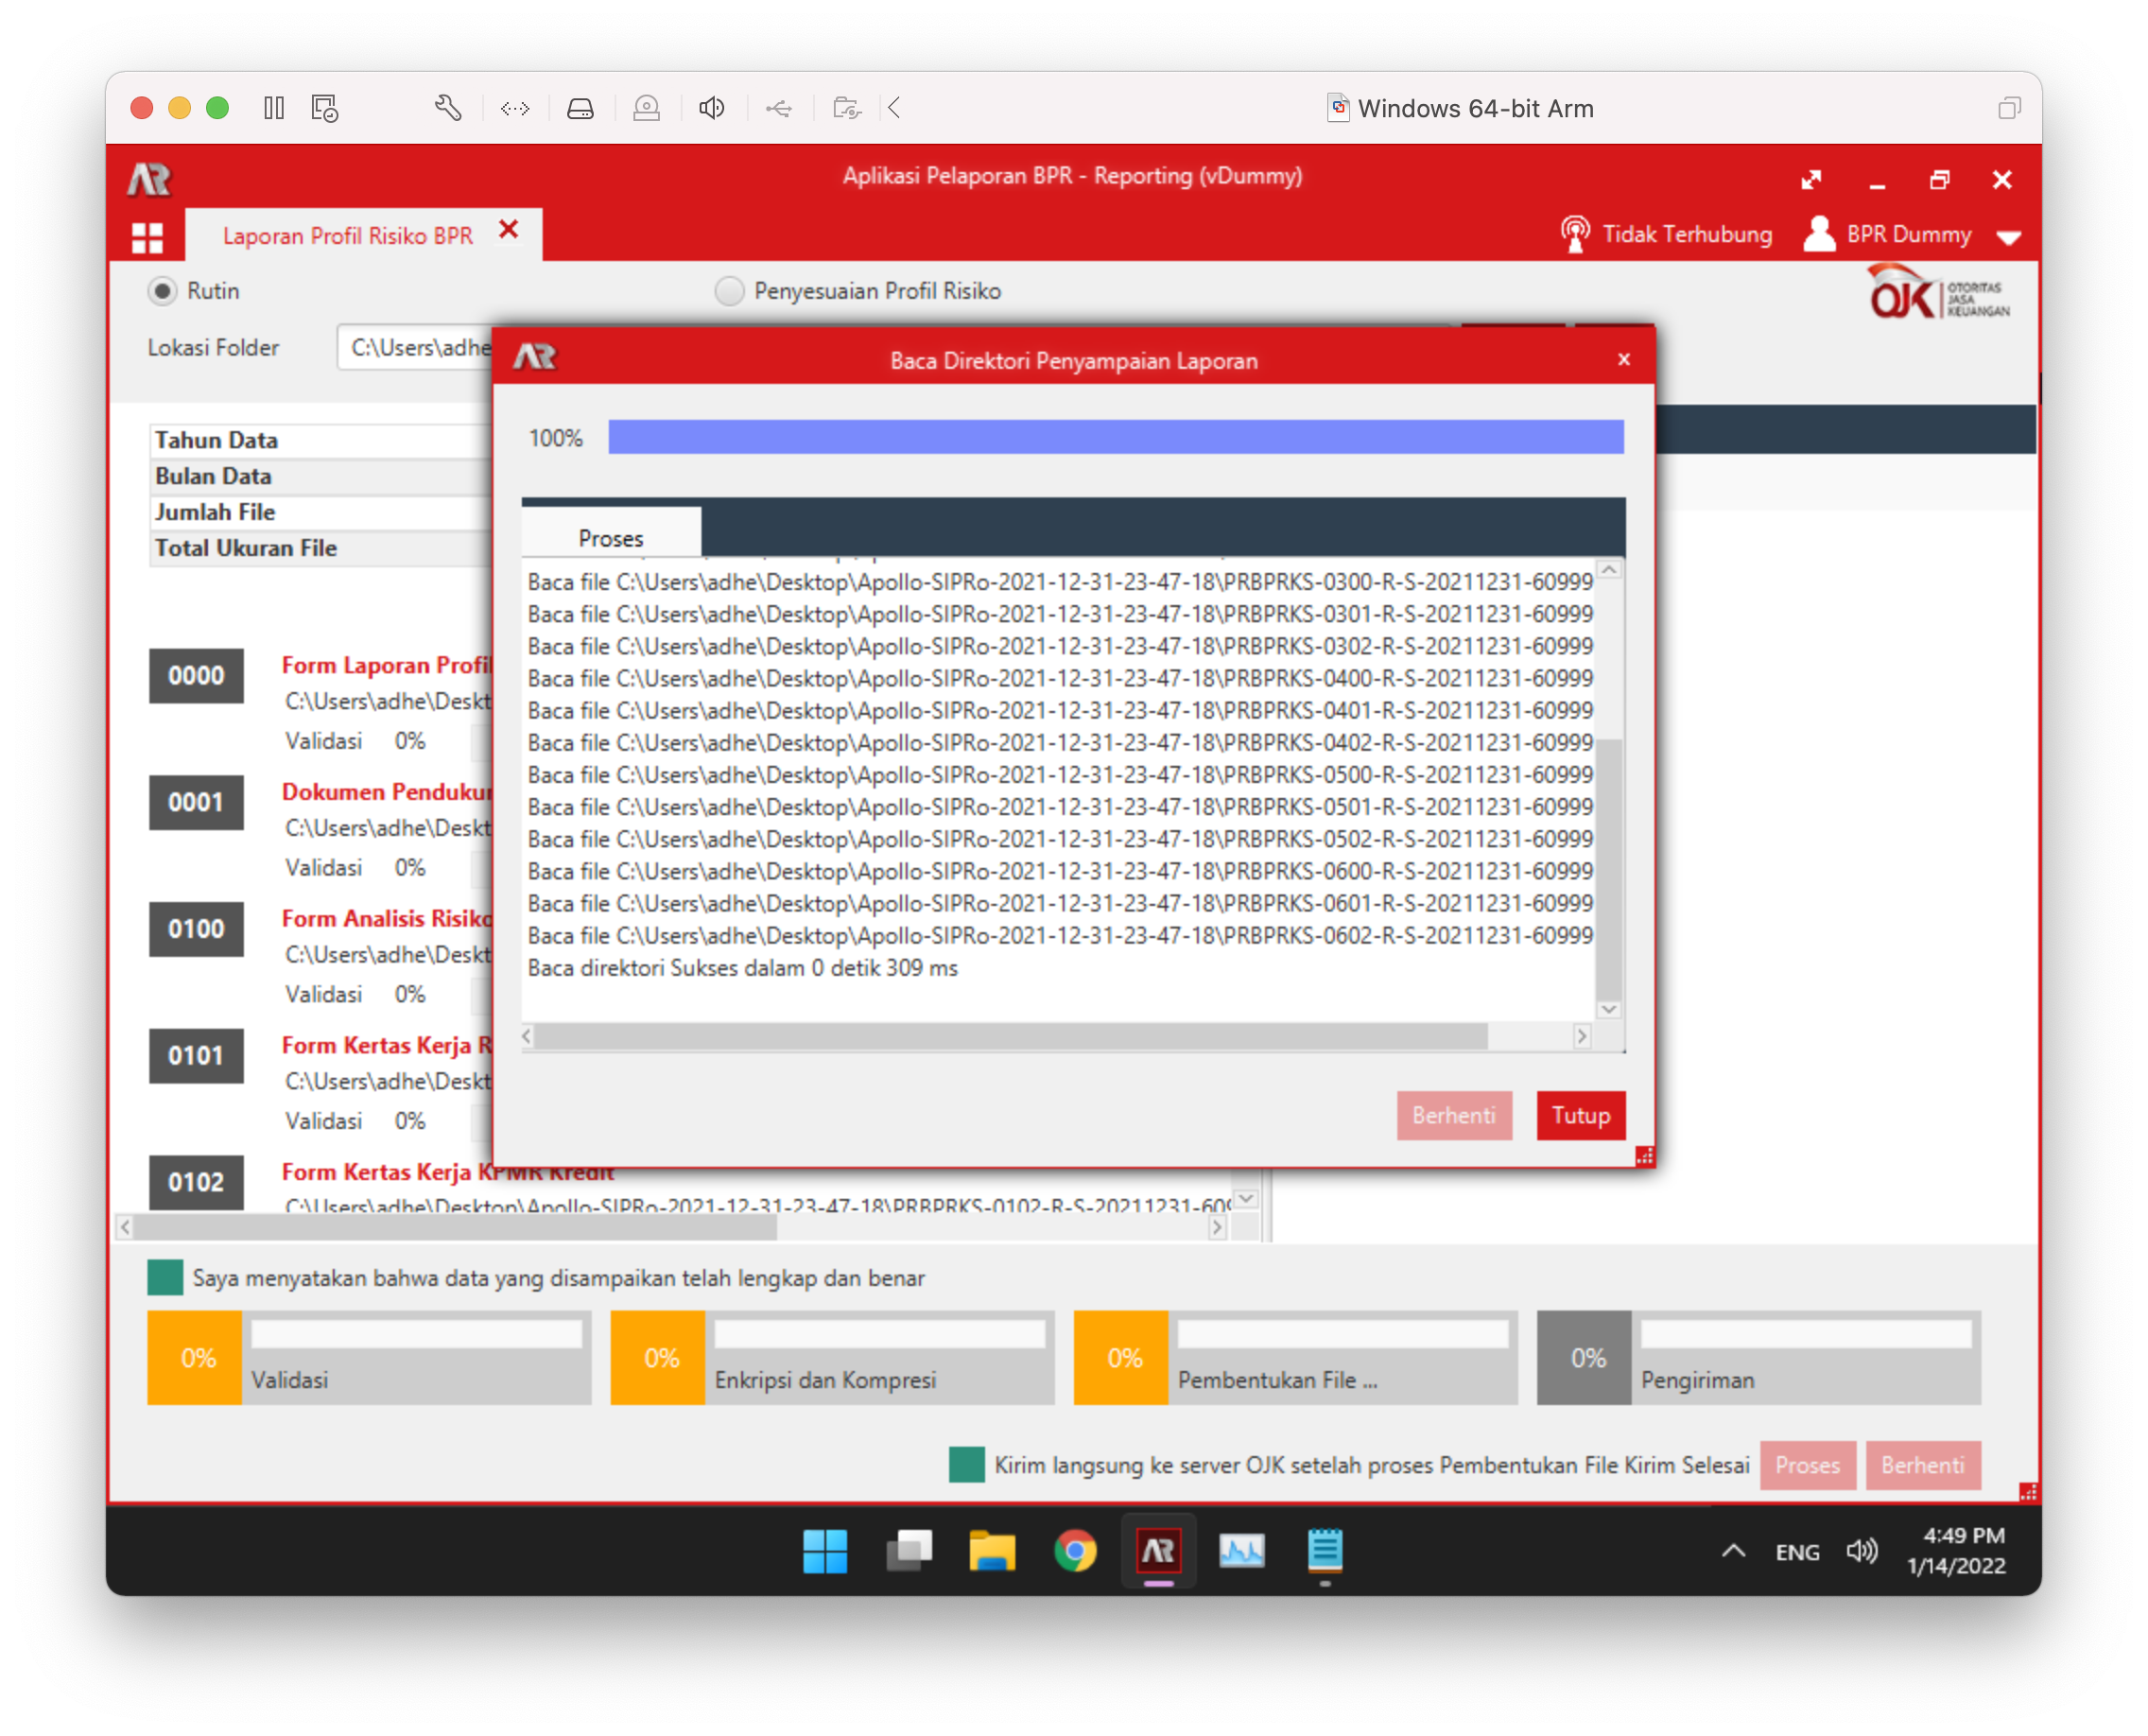Toggle Kirim langsung ke server OJK checkbox
This screenshot has width=2148, height=1736.
pos(966,1464)
